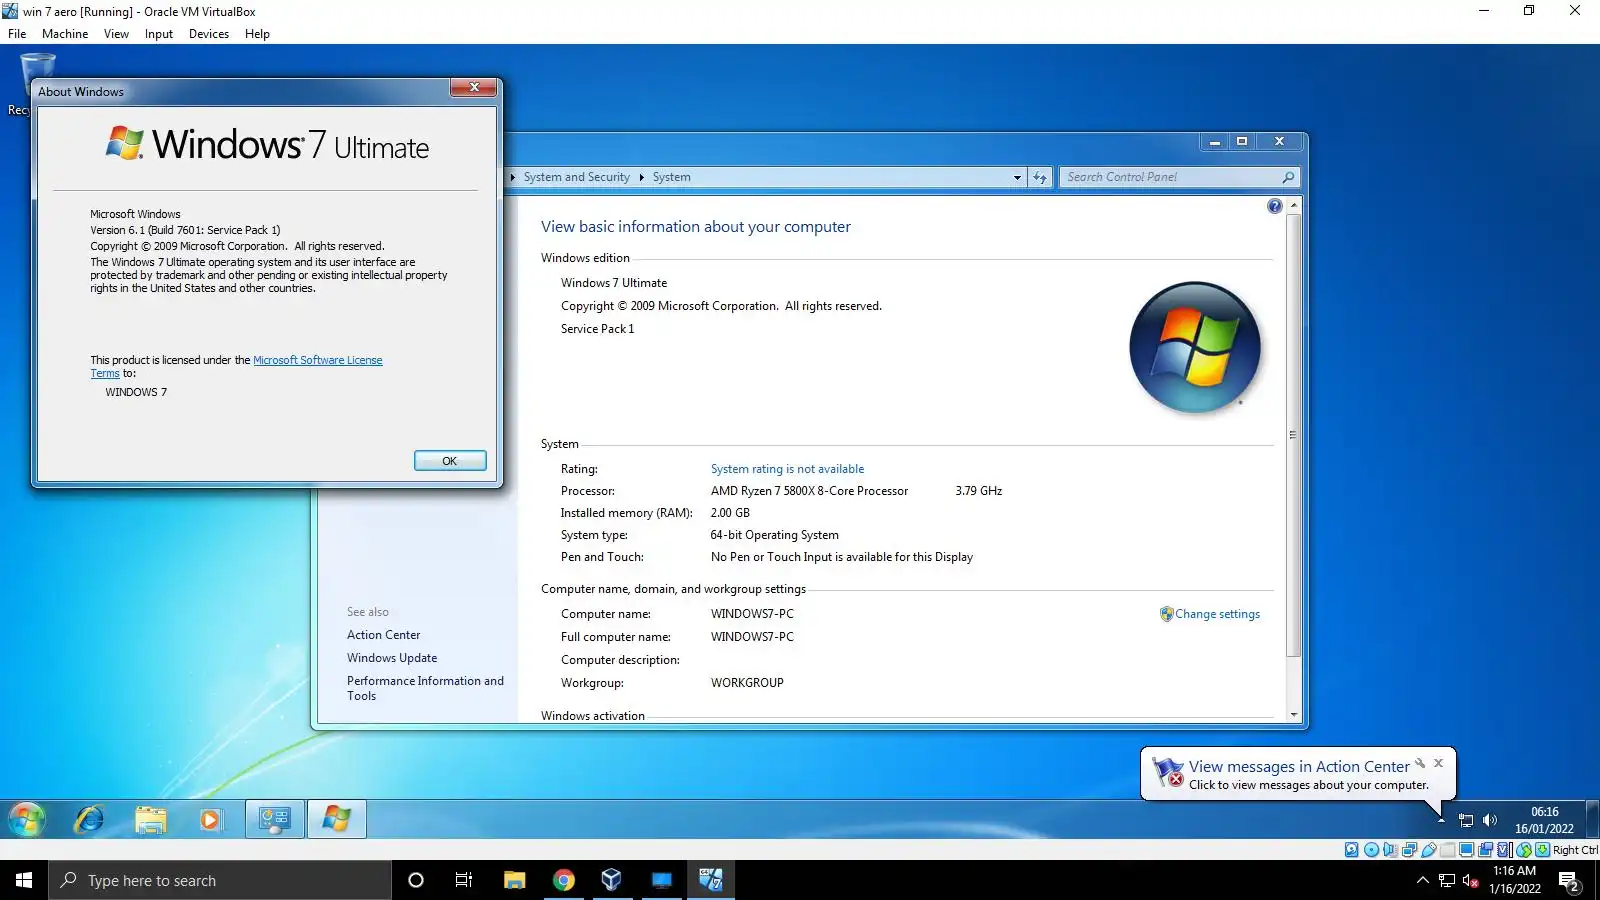Click the VirtualBox green-arrow keyboard capture indicator
This screenshot has height=900, width=1600.
[x=1543, y=850]
